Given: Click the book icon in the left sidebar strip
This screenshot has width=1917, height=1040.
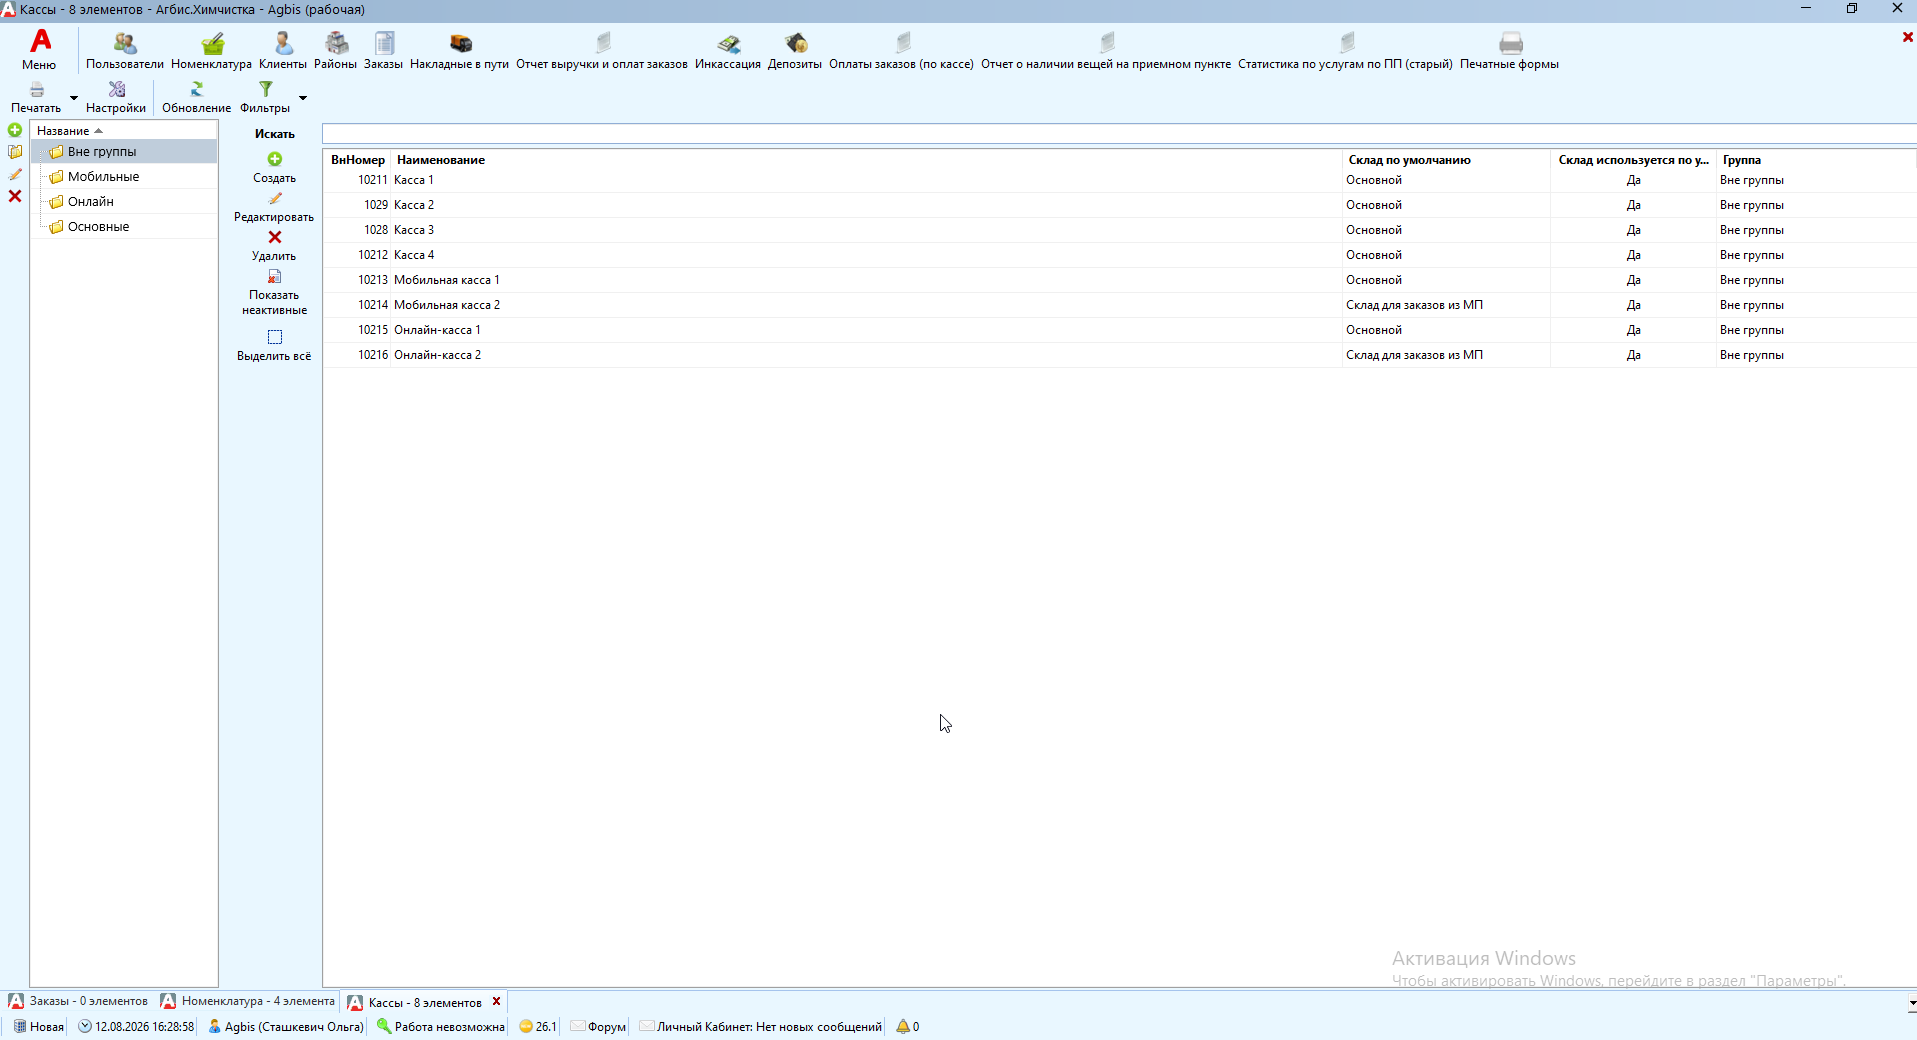Looking at the screenshot, I should point(15,152).
